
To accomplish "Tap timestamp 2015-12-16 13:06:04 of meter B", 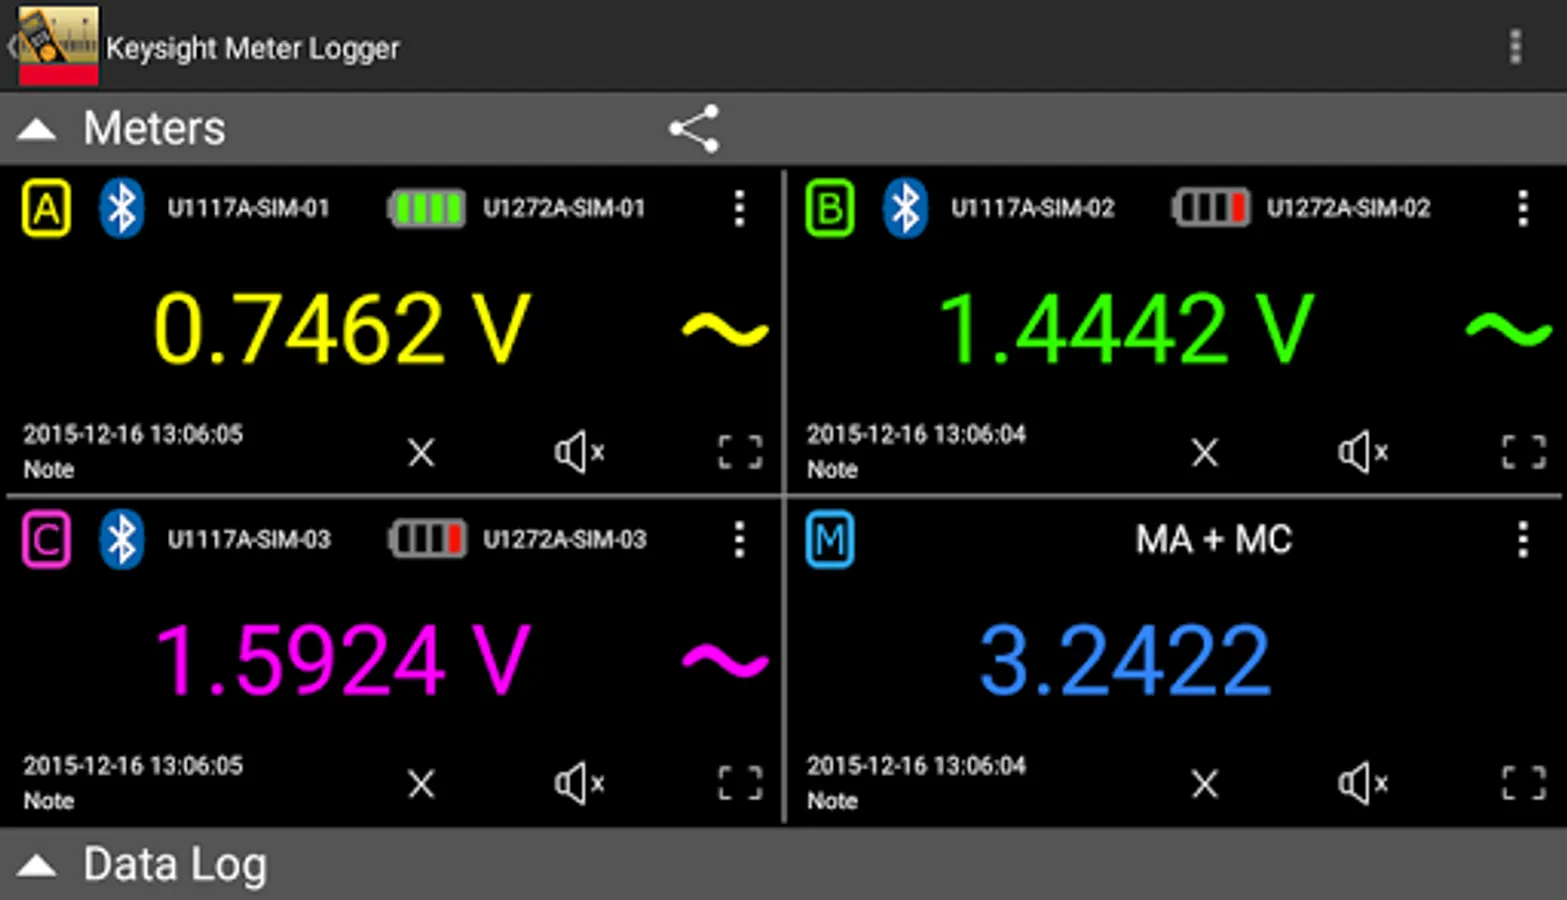I will [x=917, y=434].
